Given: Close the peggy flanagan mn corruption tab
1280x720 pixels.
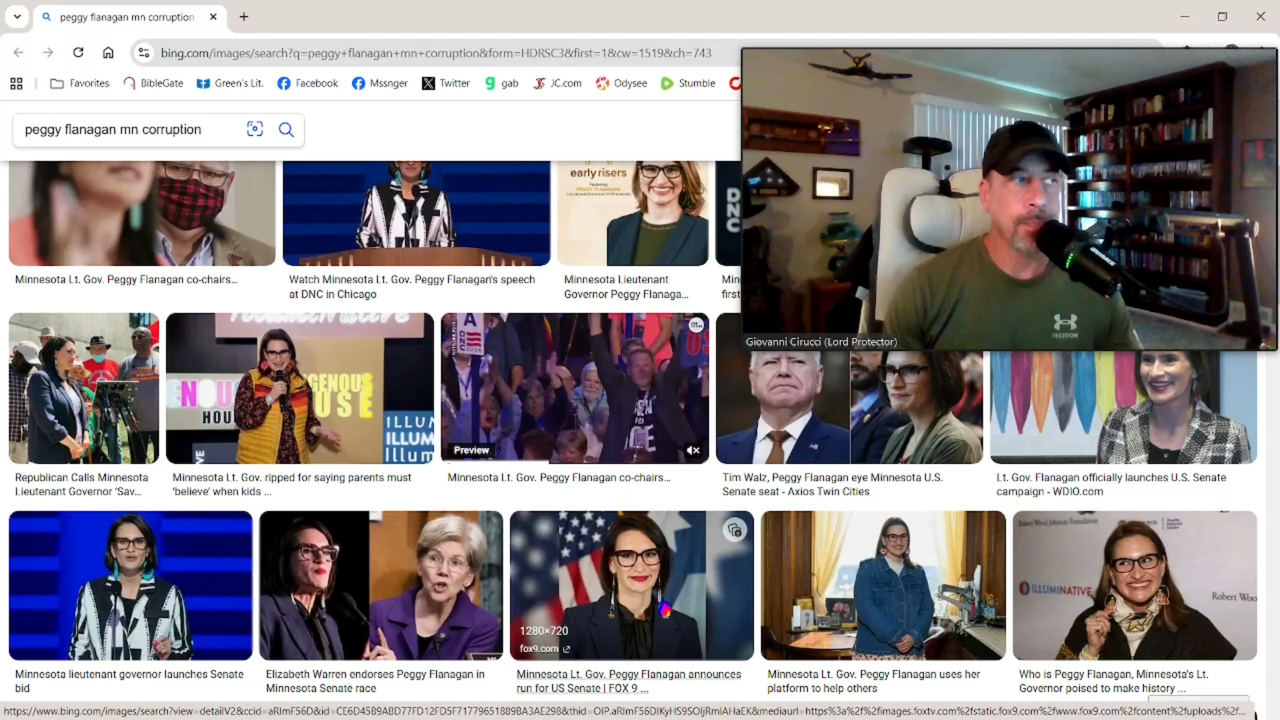Looking at the screenshot, I should 214,17.
